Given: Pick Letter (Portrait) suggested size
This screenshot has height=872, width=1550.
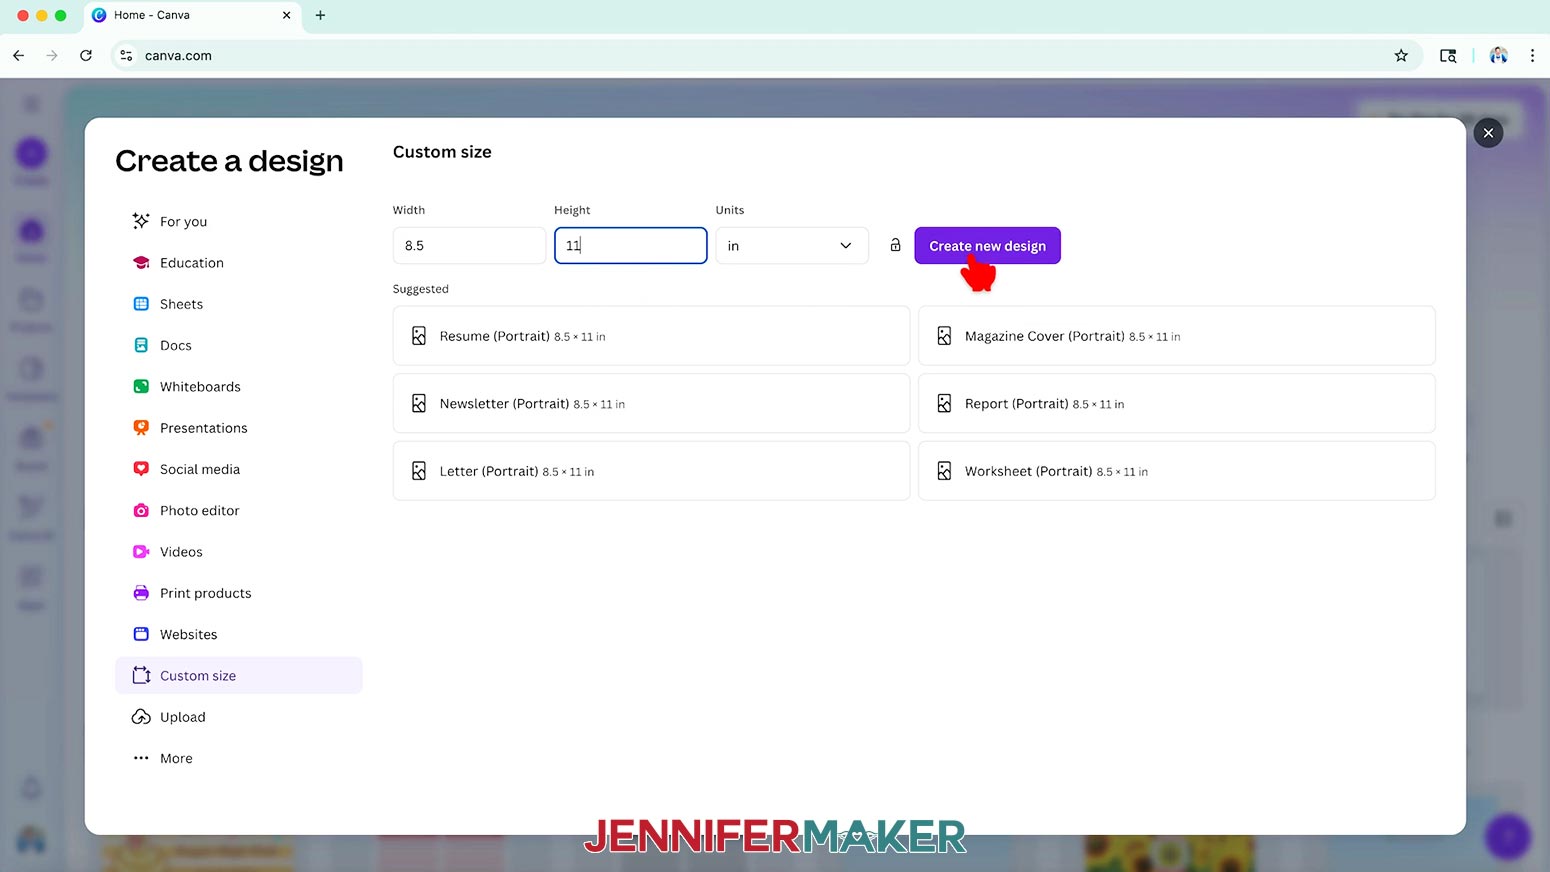Looking at the screenshot, I should coord(651,471).
